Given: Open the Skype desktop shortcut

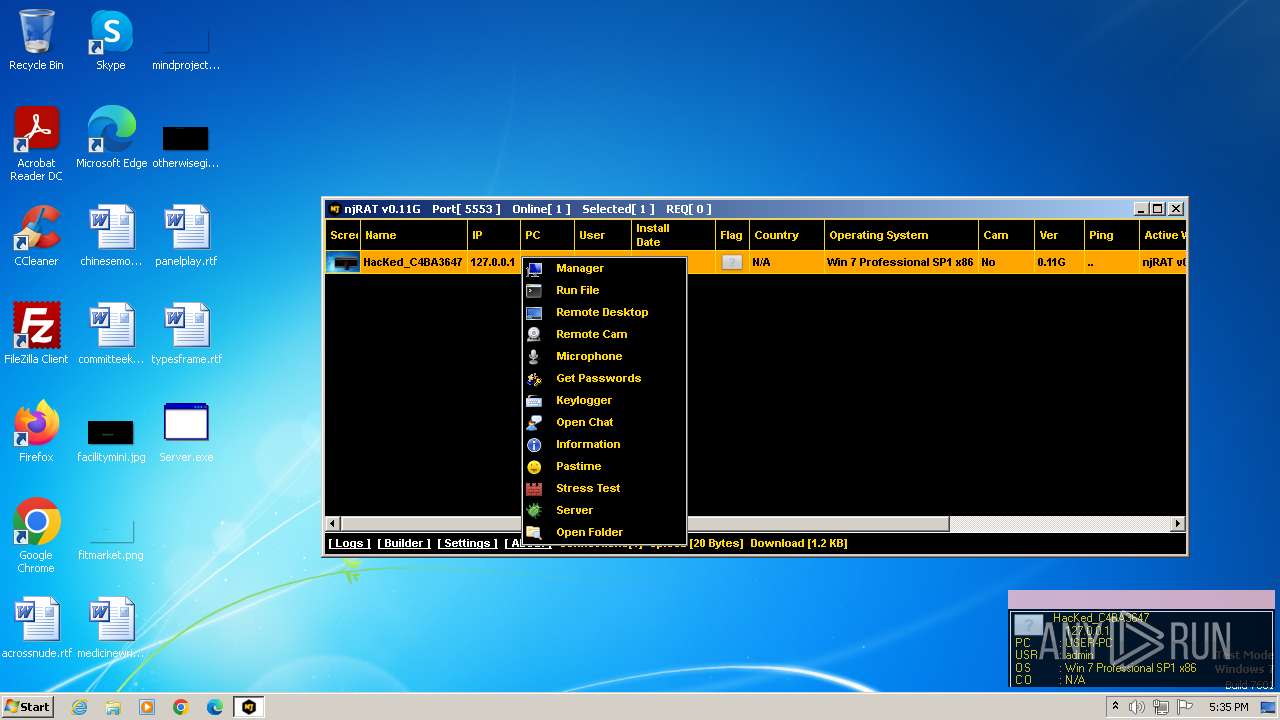Looking at the screenshot, I should pyautogui.click(x=111, y=41).
